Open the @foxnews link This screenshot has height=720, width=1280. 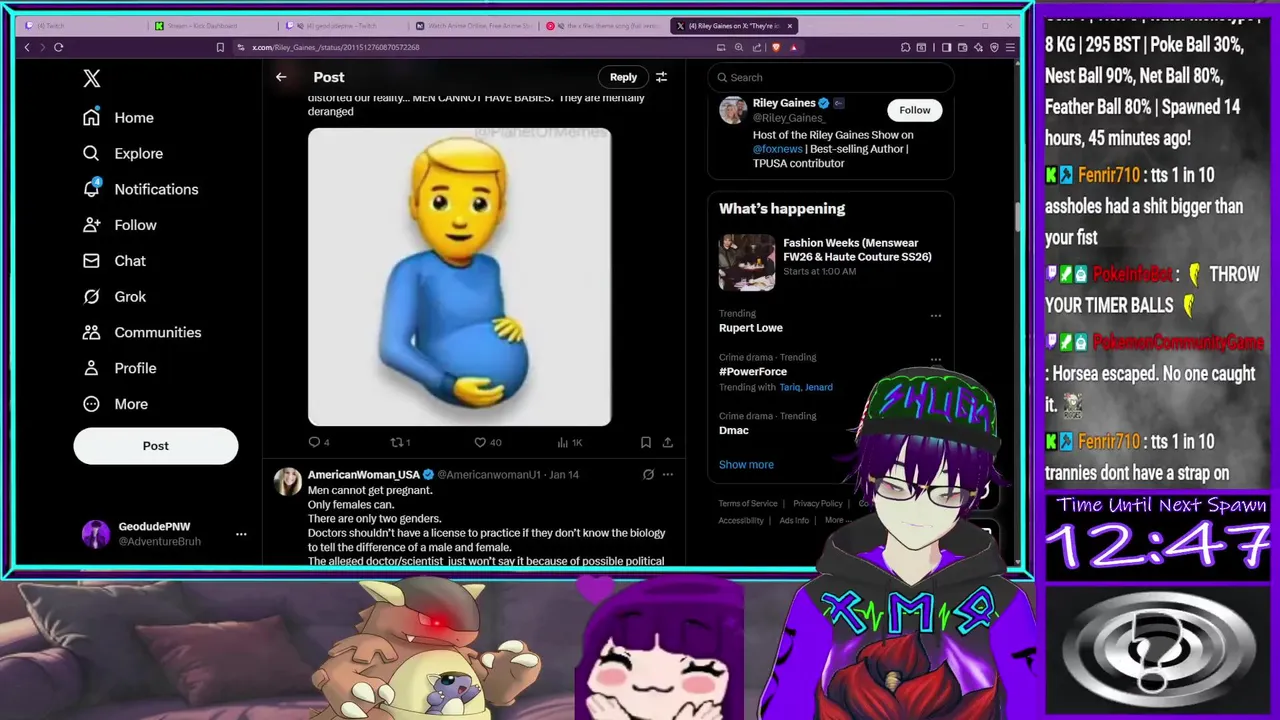pyautogui.click(x=778, y=149)
